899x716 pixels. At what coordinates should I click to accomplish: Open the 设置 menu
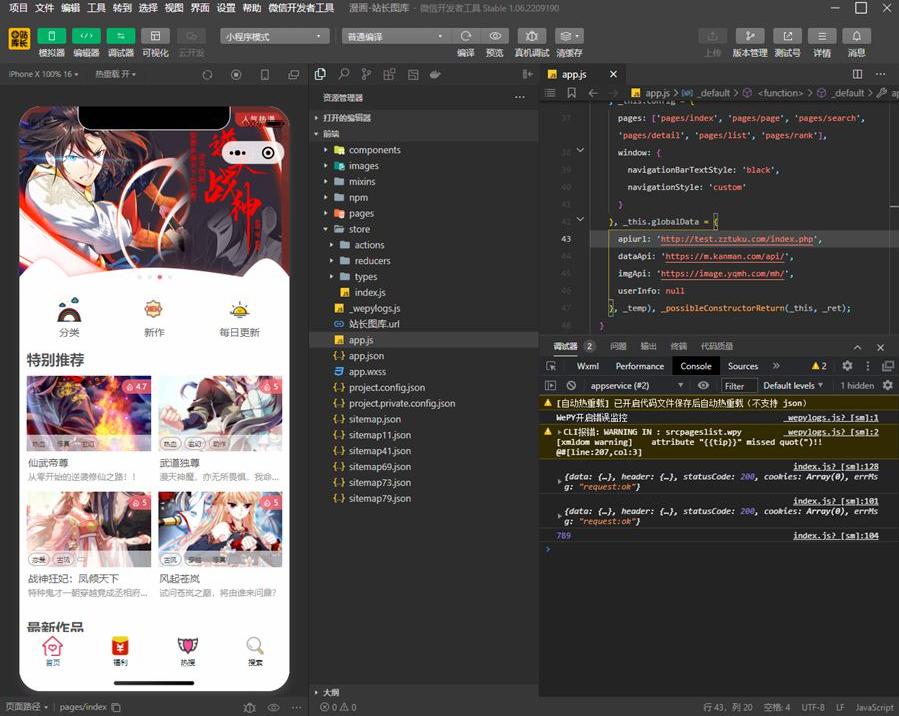(225, 7)
